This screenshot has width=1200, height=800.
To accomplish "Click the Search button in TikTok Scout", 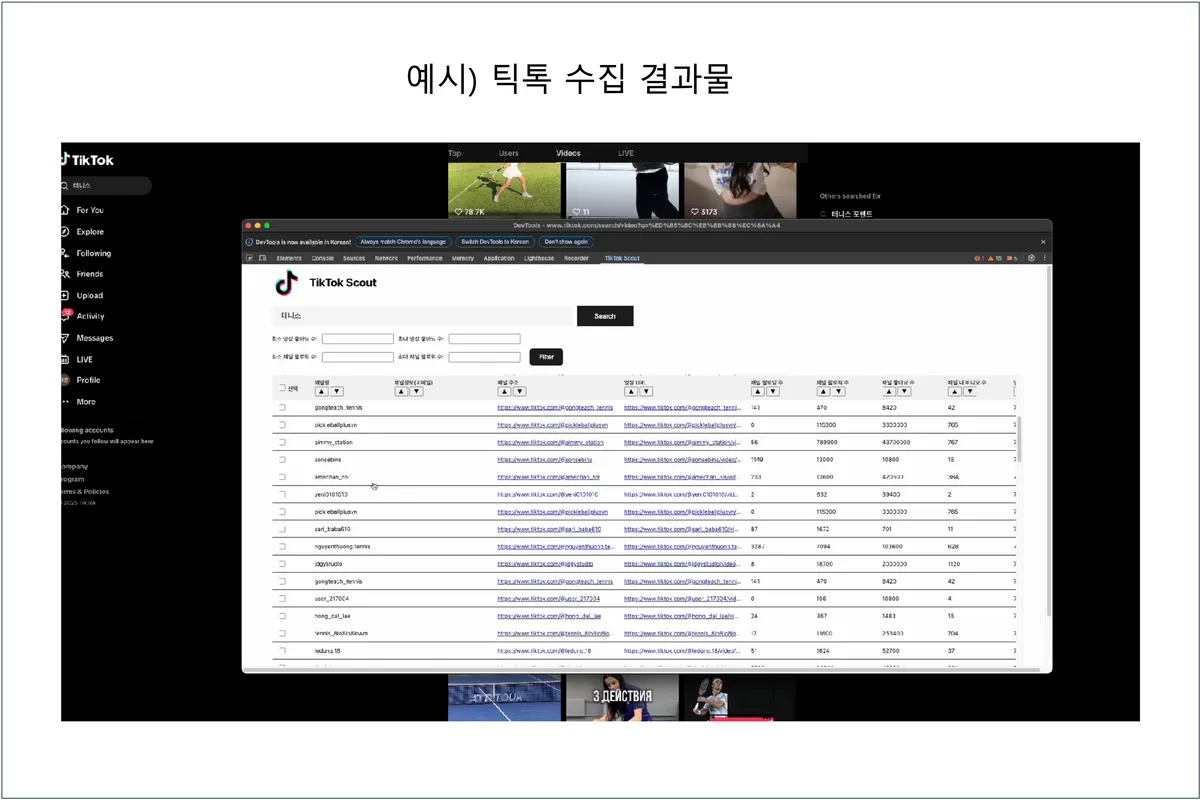I will (605, 316).
